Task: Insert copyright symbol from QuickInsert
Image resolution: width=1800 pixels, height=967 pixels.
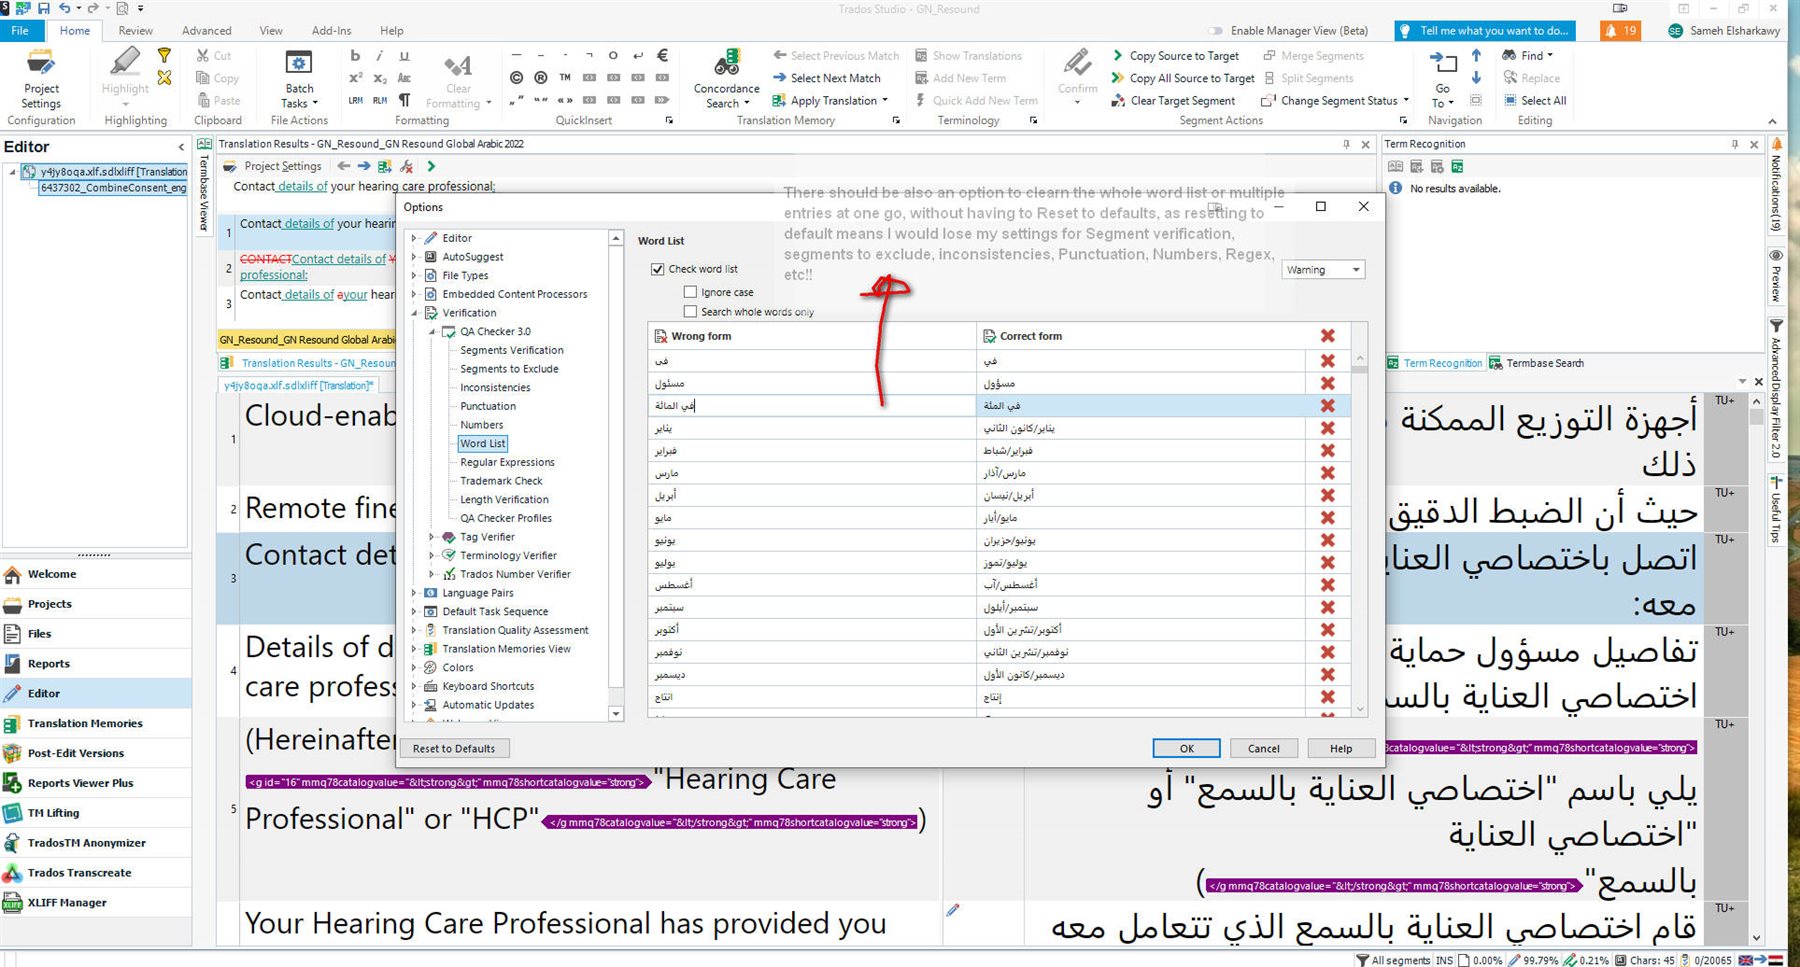Action: [x=516, y=78]
